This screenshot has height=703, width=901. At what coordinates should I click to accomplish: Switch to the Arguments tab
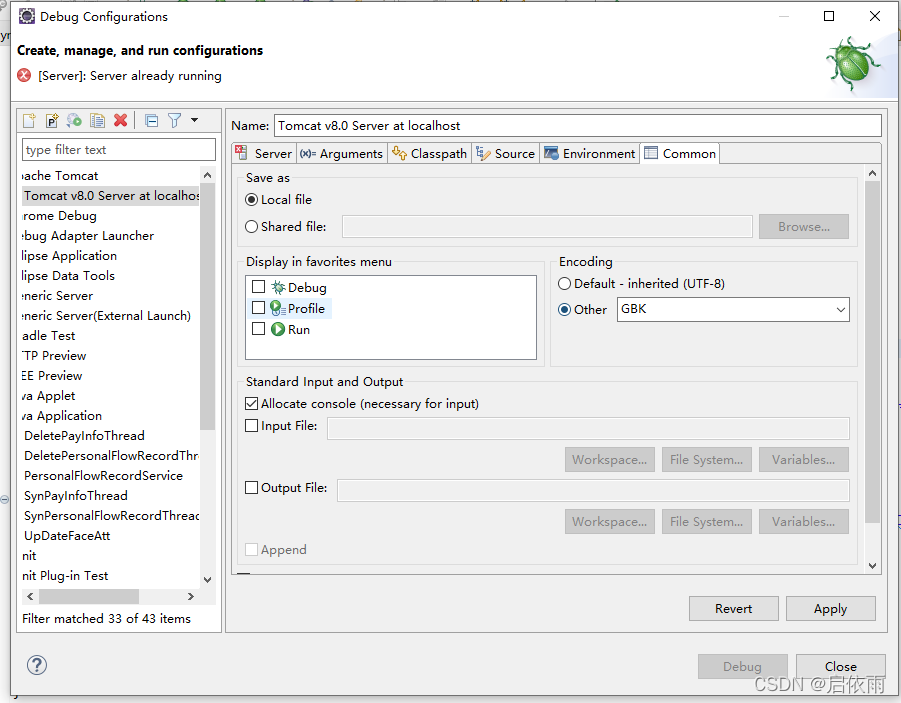(x=341, y=153)
